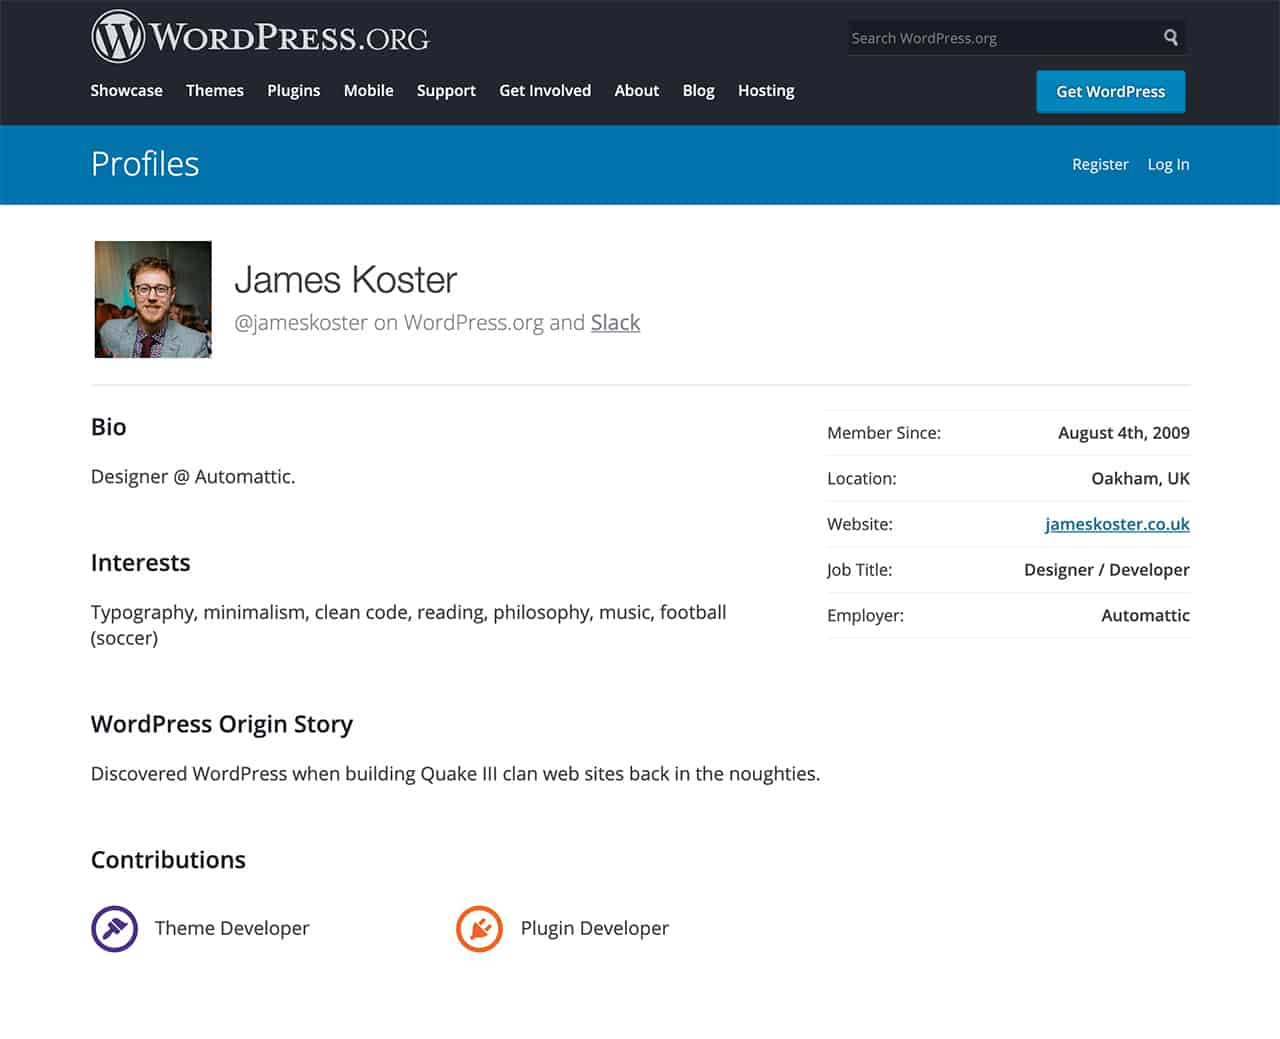Click the Register link

point(1100,164)
